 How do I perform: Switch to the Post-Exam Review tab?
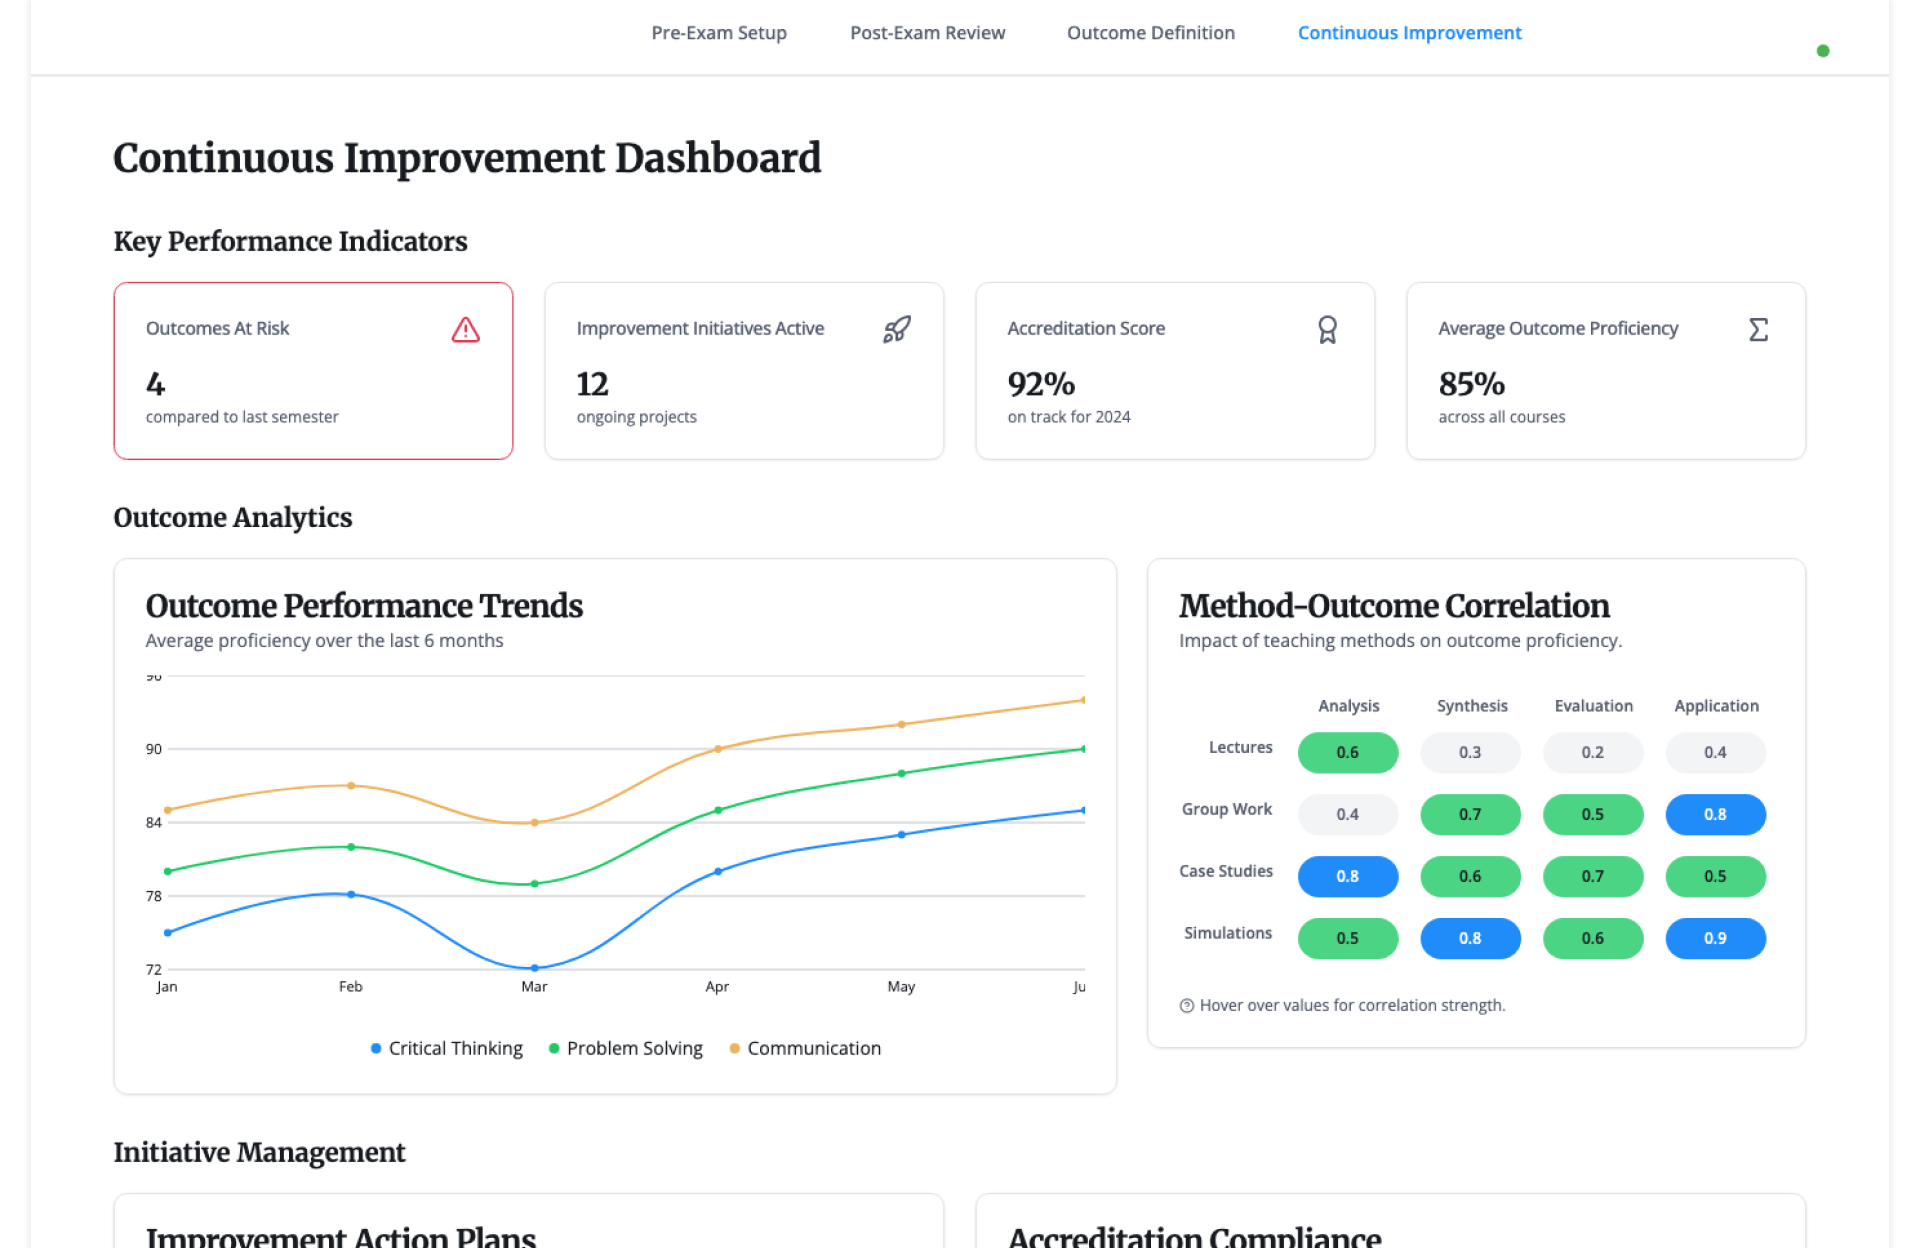[927, 33]
